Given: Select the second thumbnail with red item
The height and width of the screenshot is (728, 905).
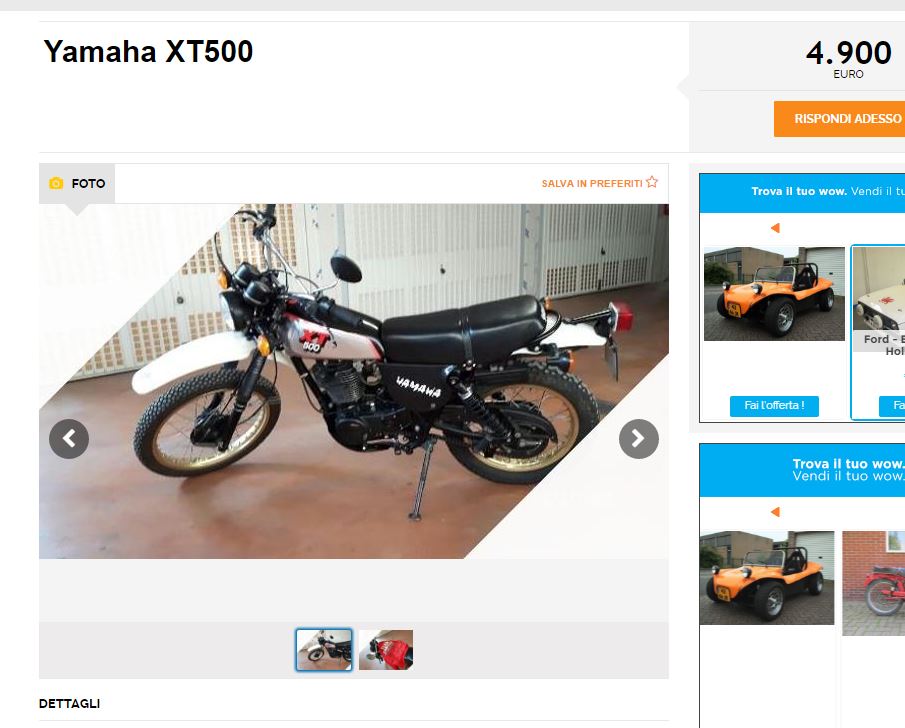Looking at the screenshot, I should pos(386,650).
